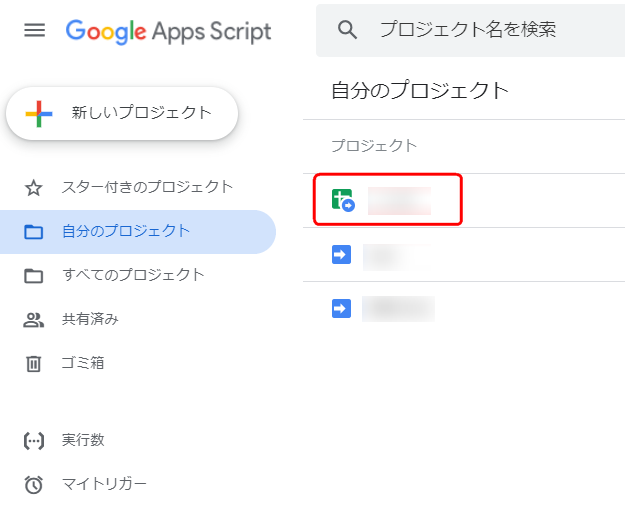Click the trash can icon for ゴミ箱
The image size is (625, 527).
33,364
